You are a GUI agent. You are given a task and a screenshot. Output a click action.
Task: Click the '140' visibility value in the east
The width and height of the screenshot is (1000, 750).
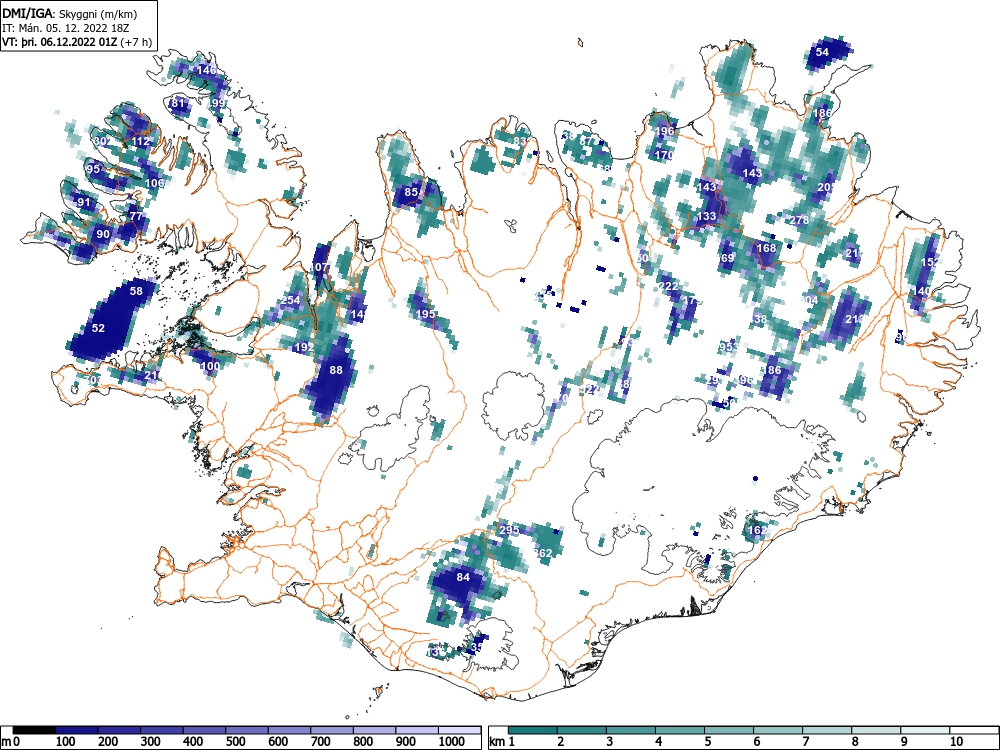921,291
